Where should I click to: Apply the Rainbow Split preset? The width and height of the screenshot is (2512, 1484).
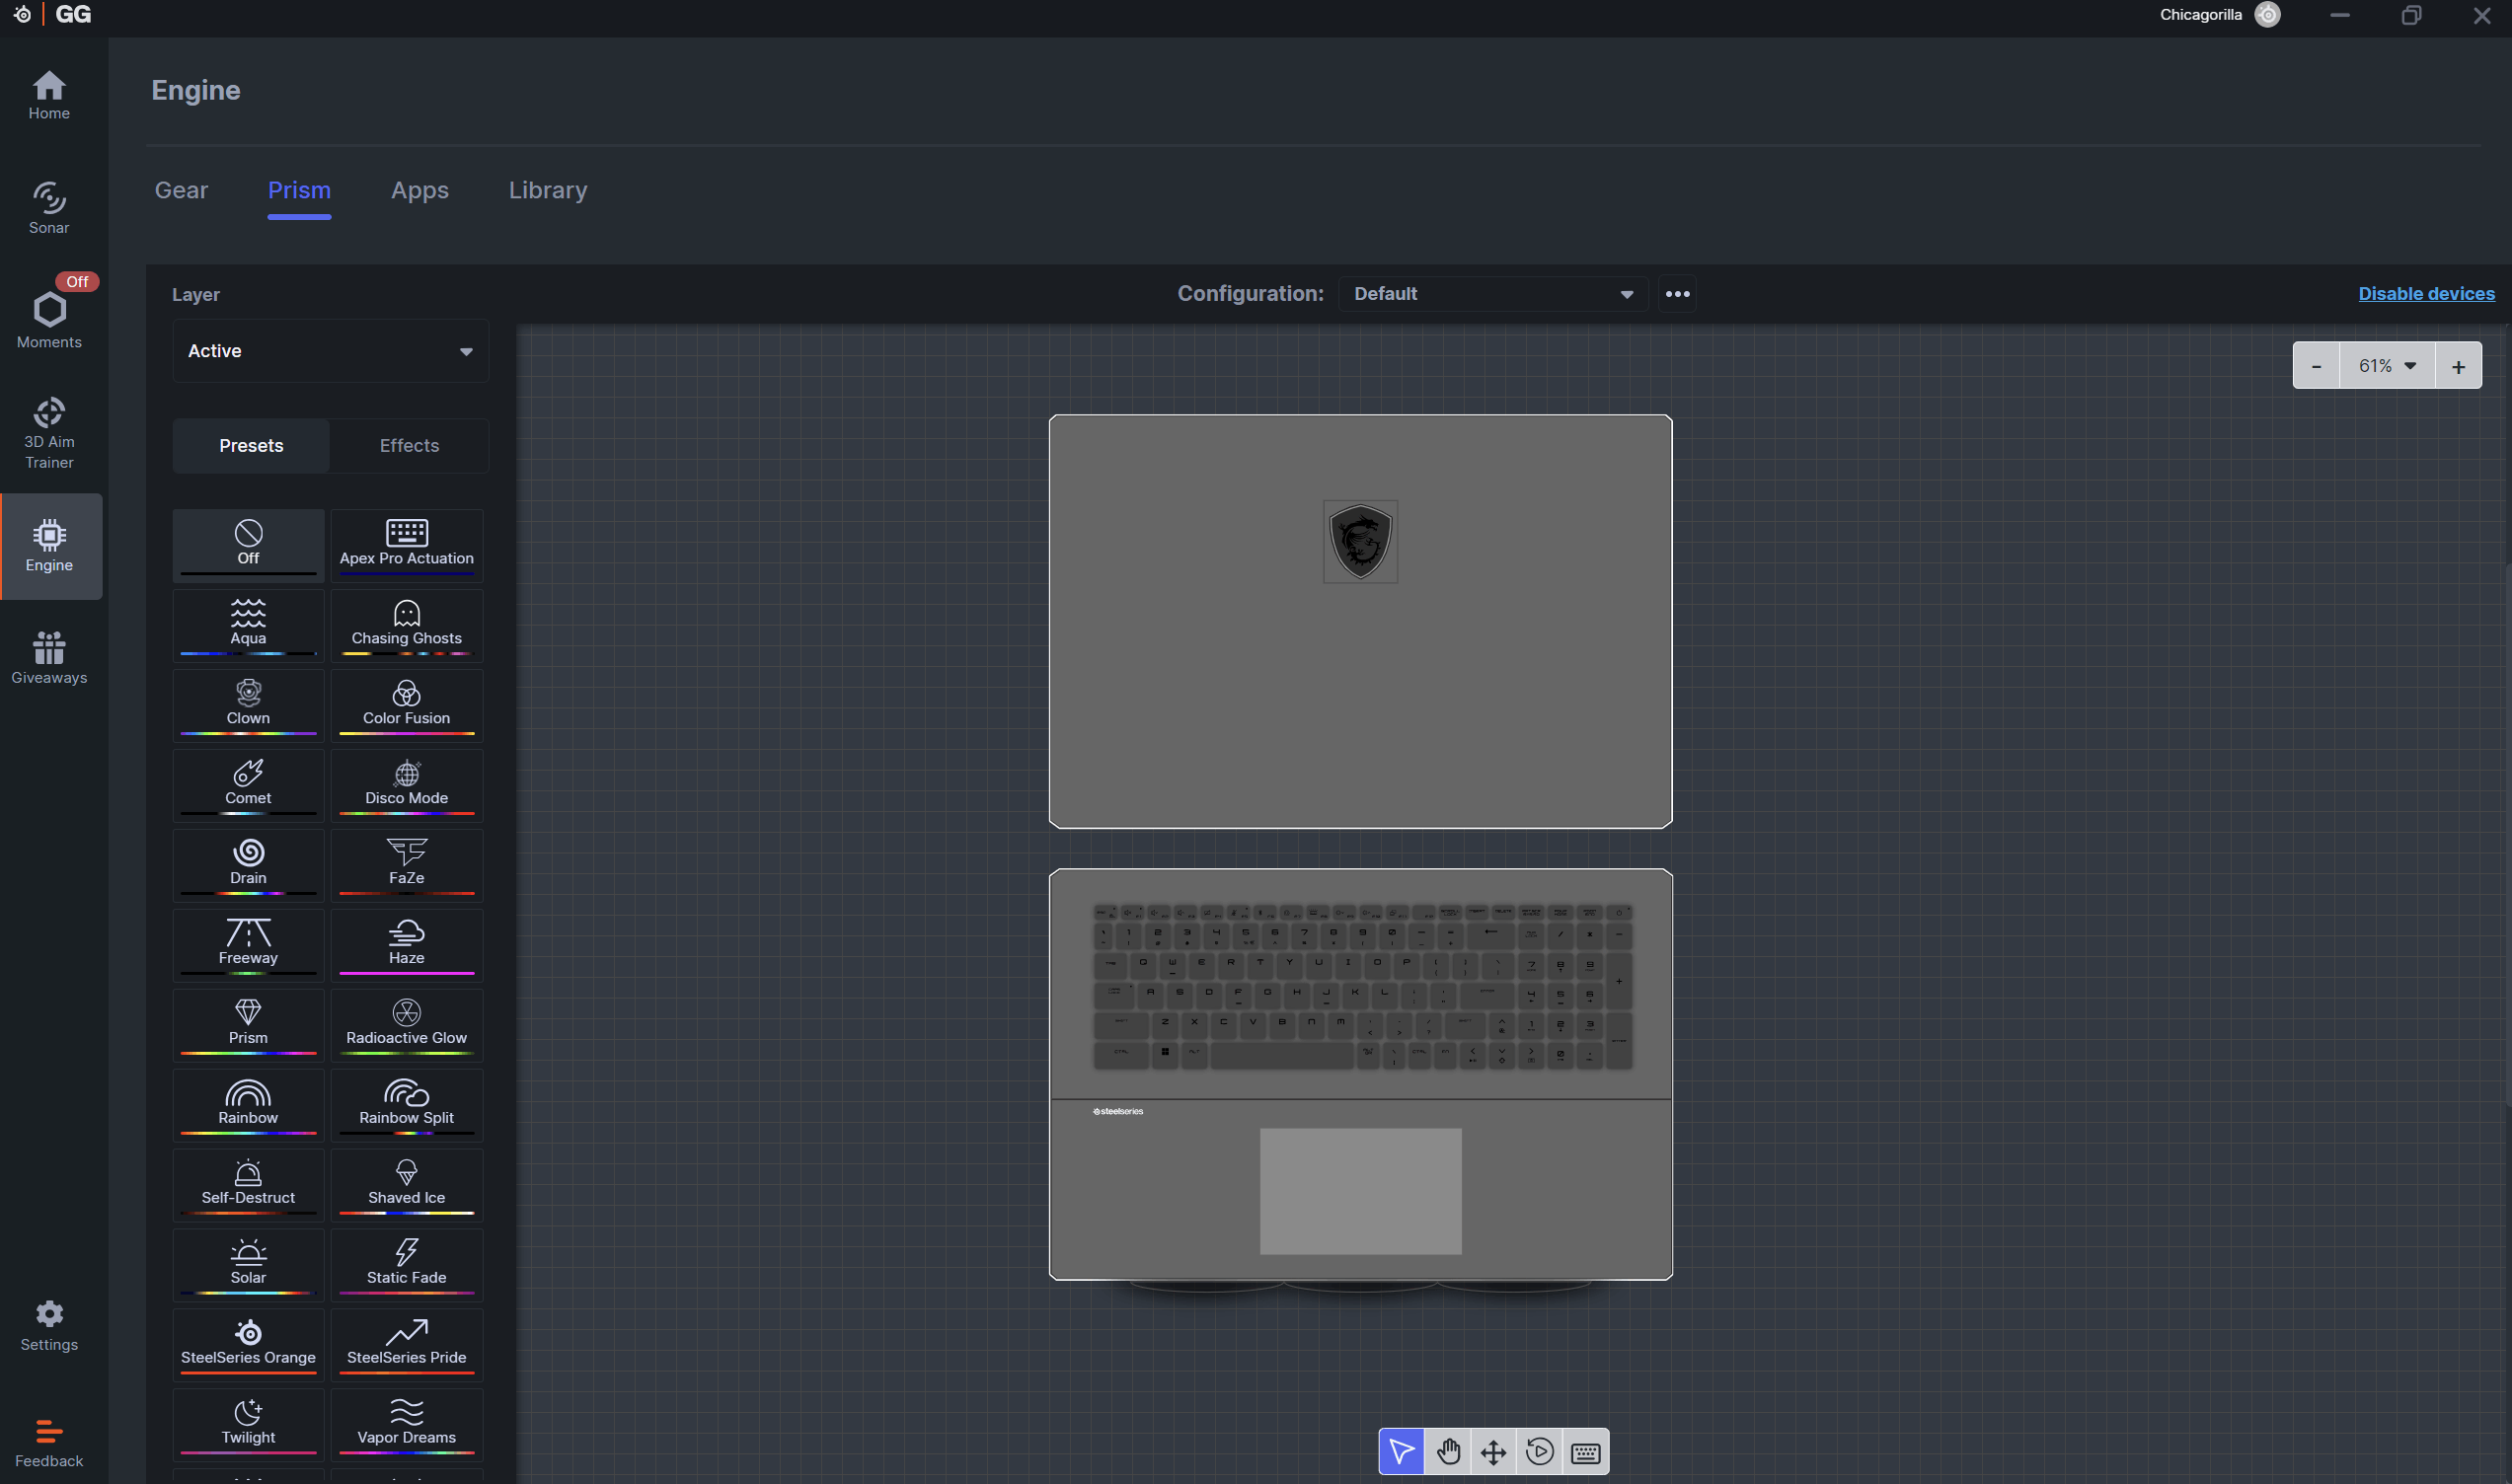click(406, 1103)
